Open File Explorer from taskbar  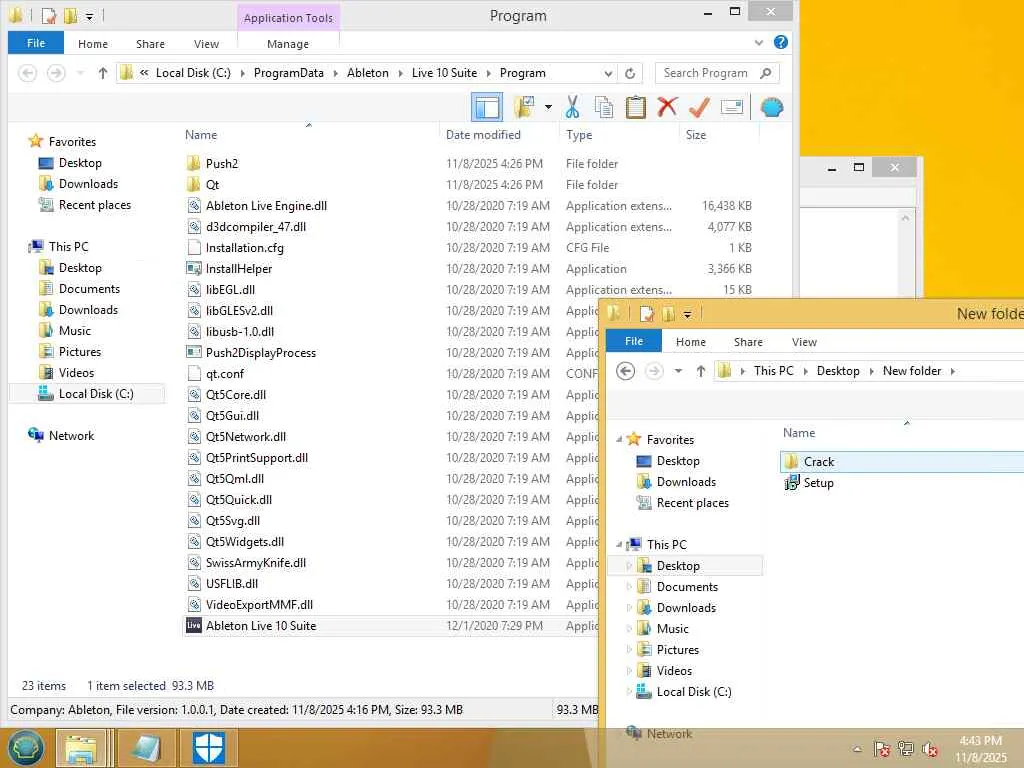point(81,748)
